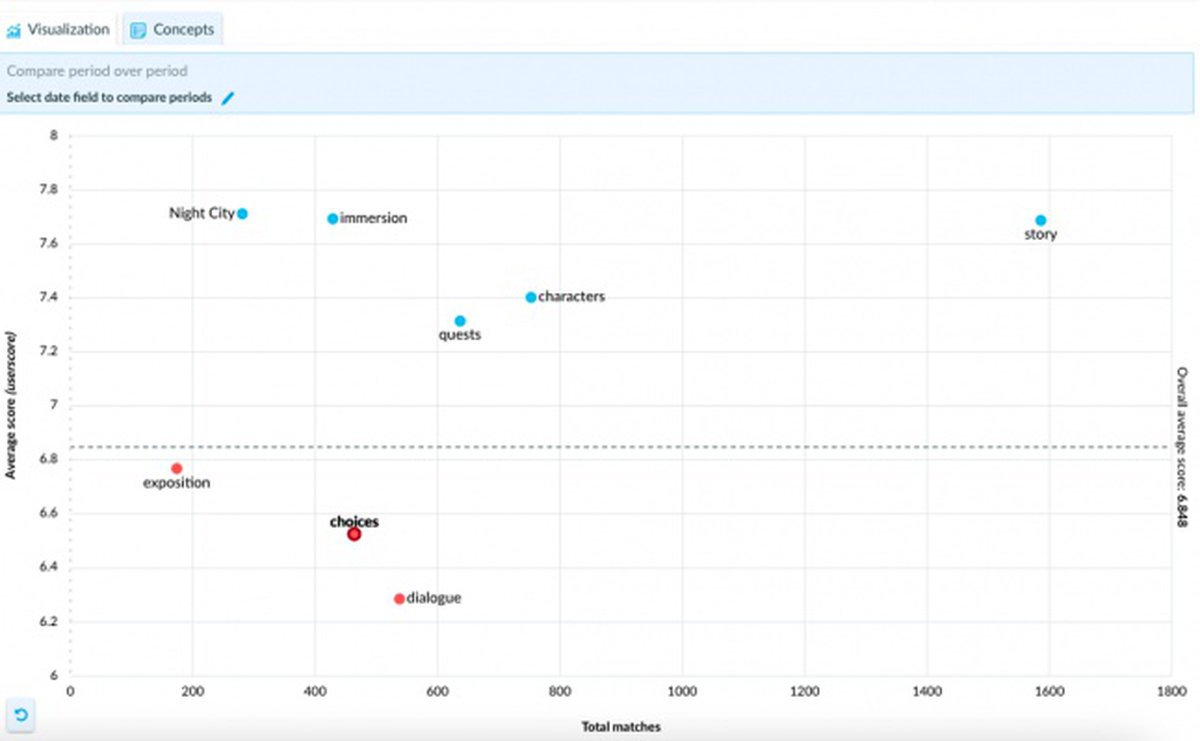Screen dimensions: 1200x741
Task: Click the immersion data point
Action: 333,218
